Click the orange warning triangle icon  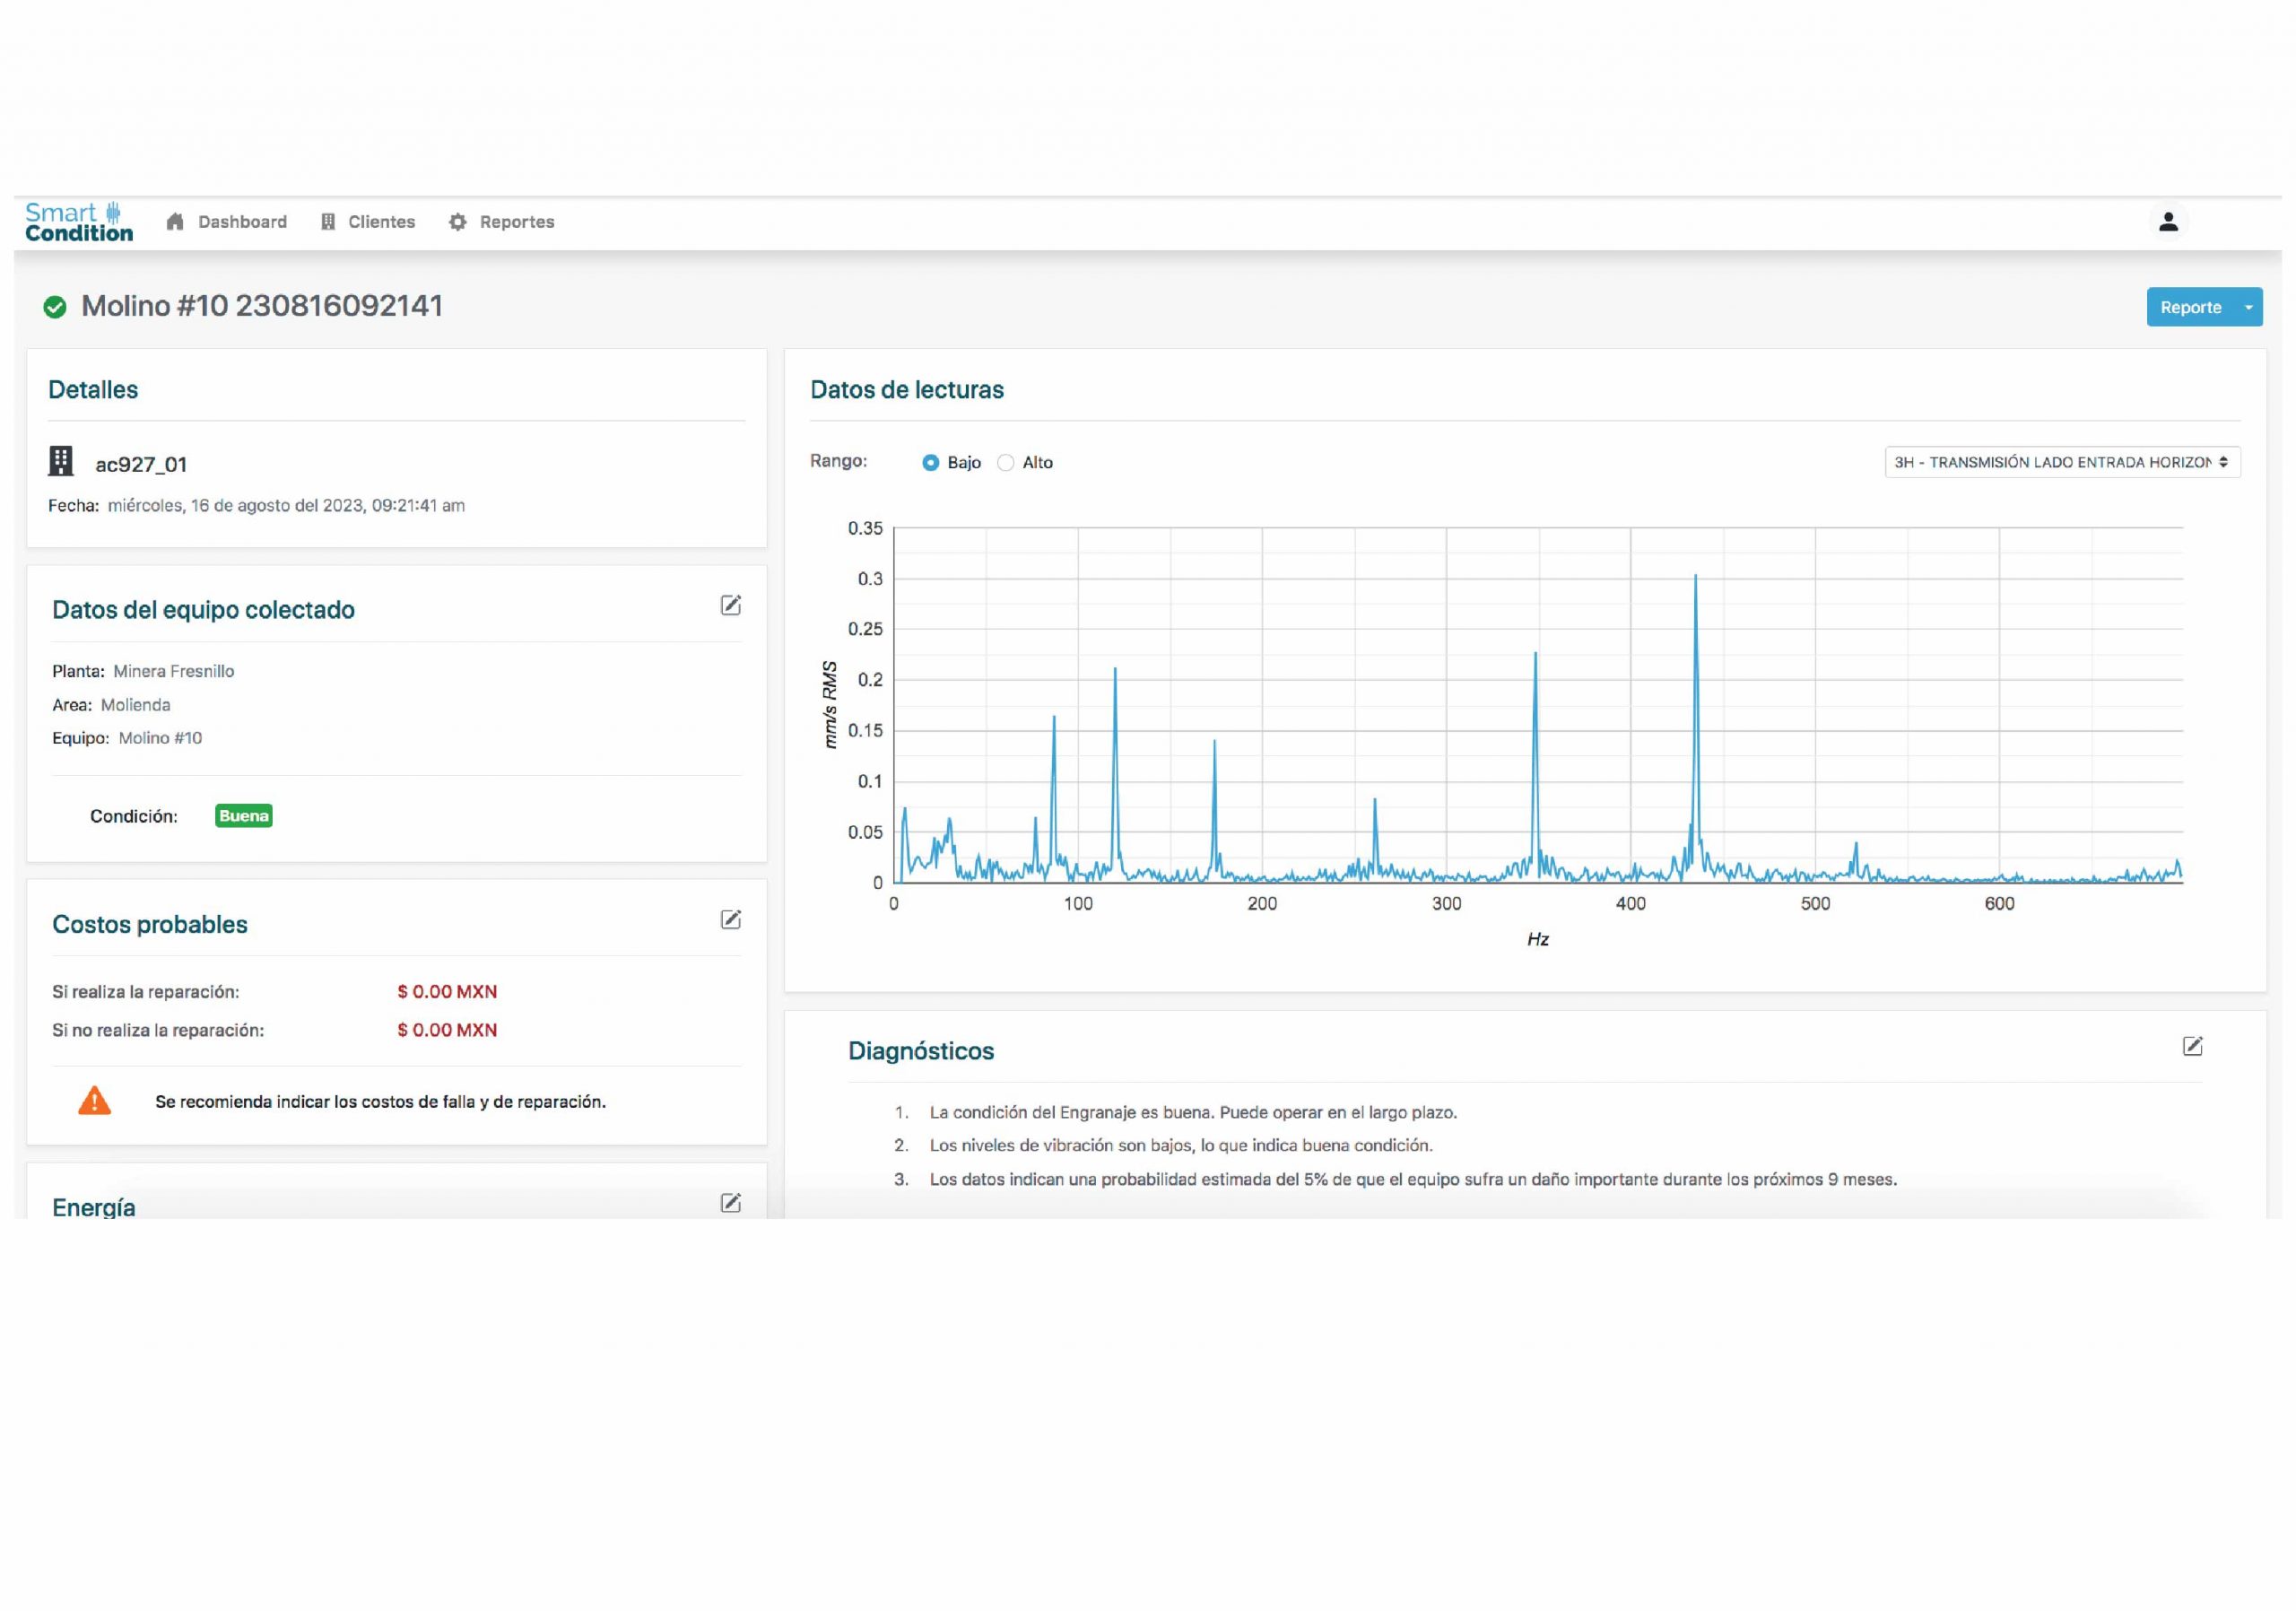pos(95,1101)
